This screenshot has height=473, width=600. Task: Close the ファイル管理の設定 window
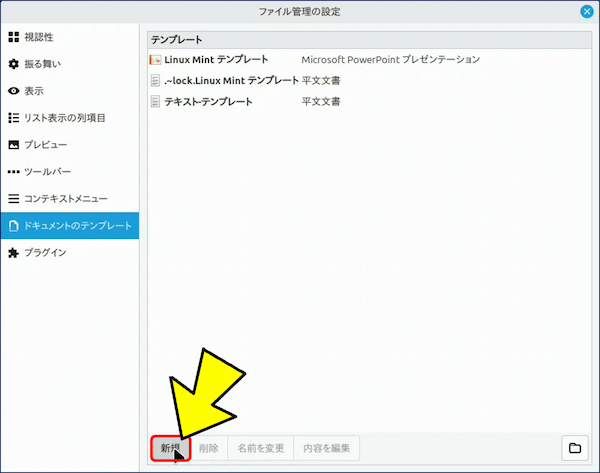click(587, 11)
